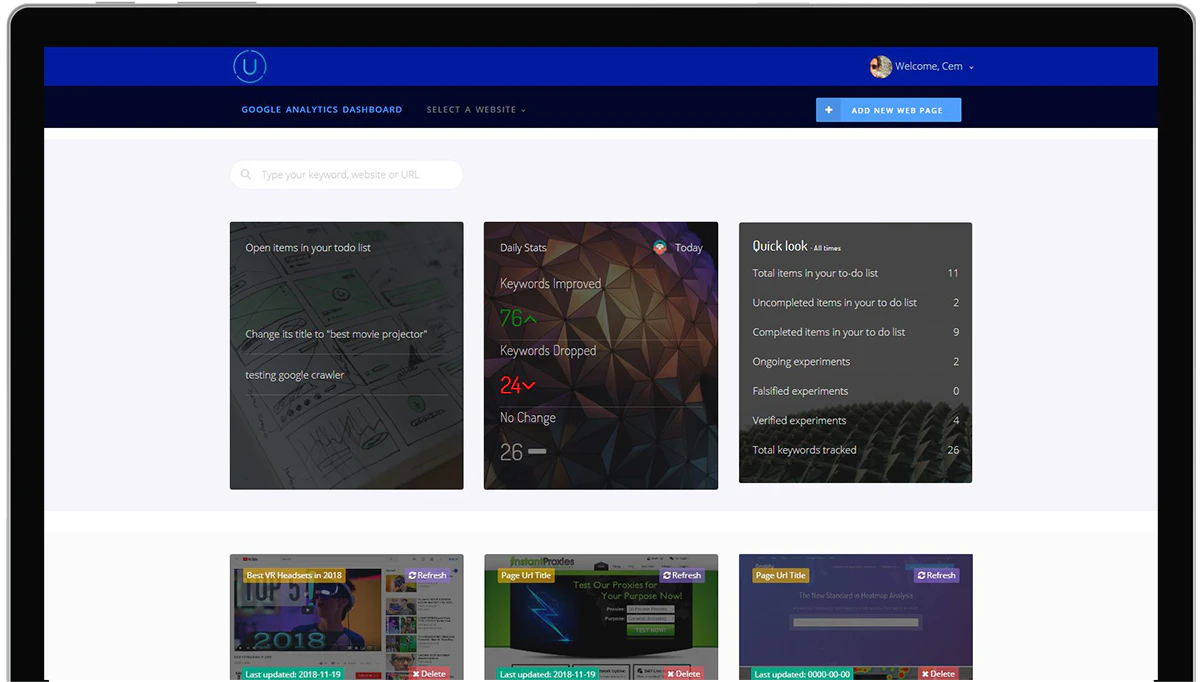Refresh the InstantProxies card
The width and height of the screenshot is (1200, 682).
[682, 575]
